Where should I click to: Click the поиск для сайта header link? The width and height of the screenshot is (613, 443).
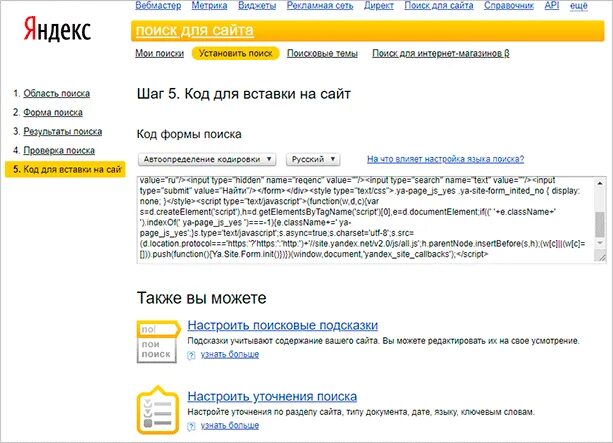[195, 30]
